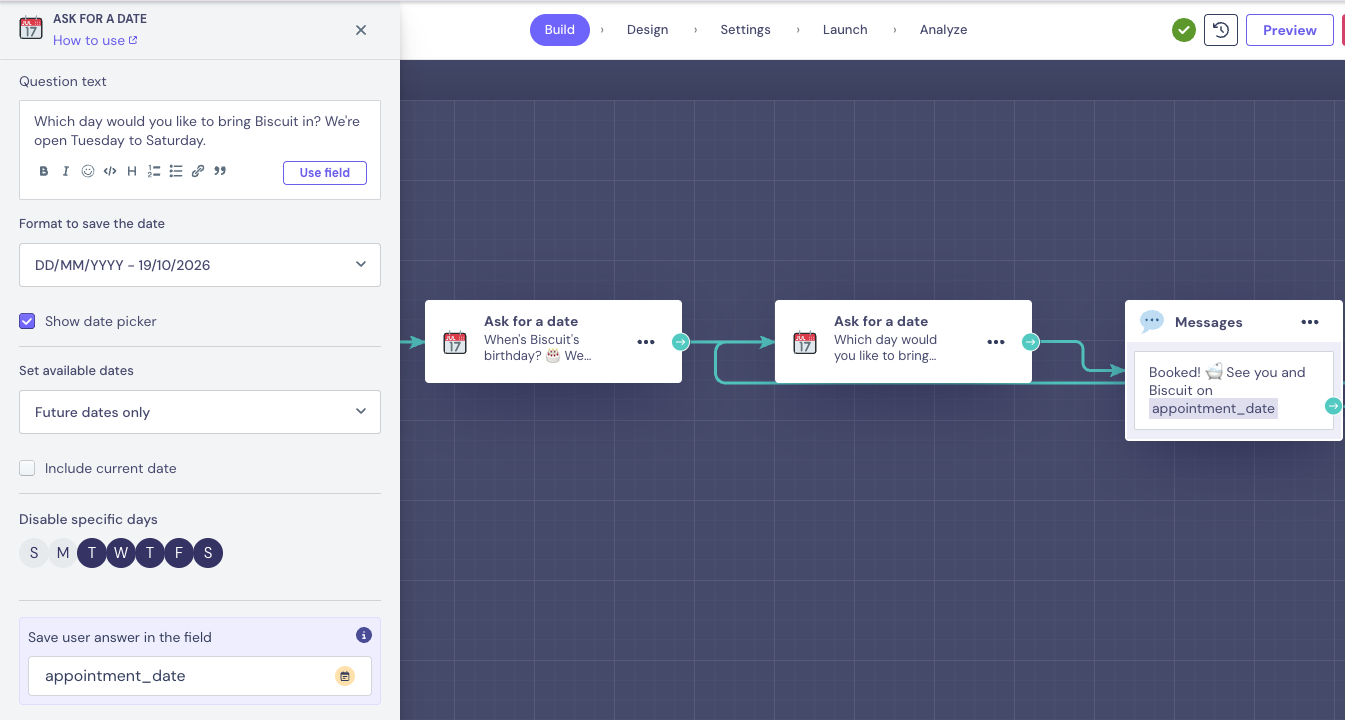Screen dimensions: 1345x720
Task: Apply italic formatting in question text toolbar
Action: pos(66,172)
